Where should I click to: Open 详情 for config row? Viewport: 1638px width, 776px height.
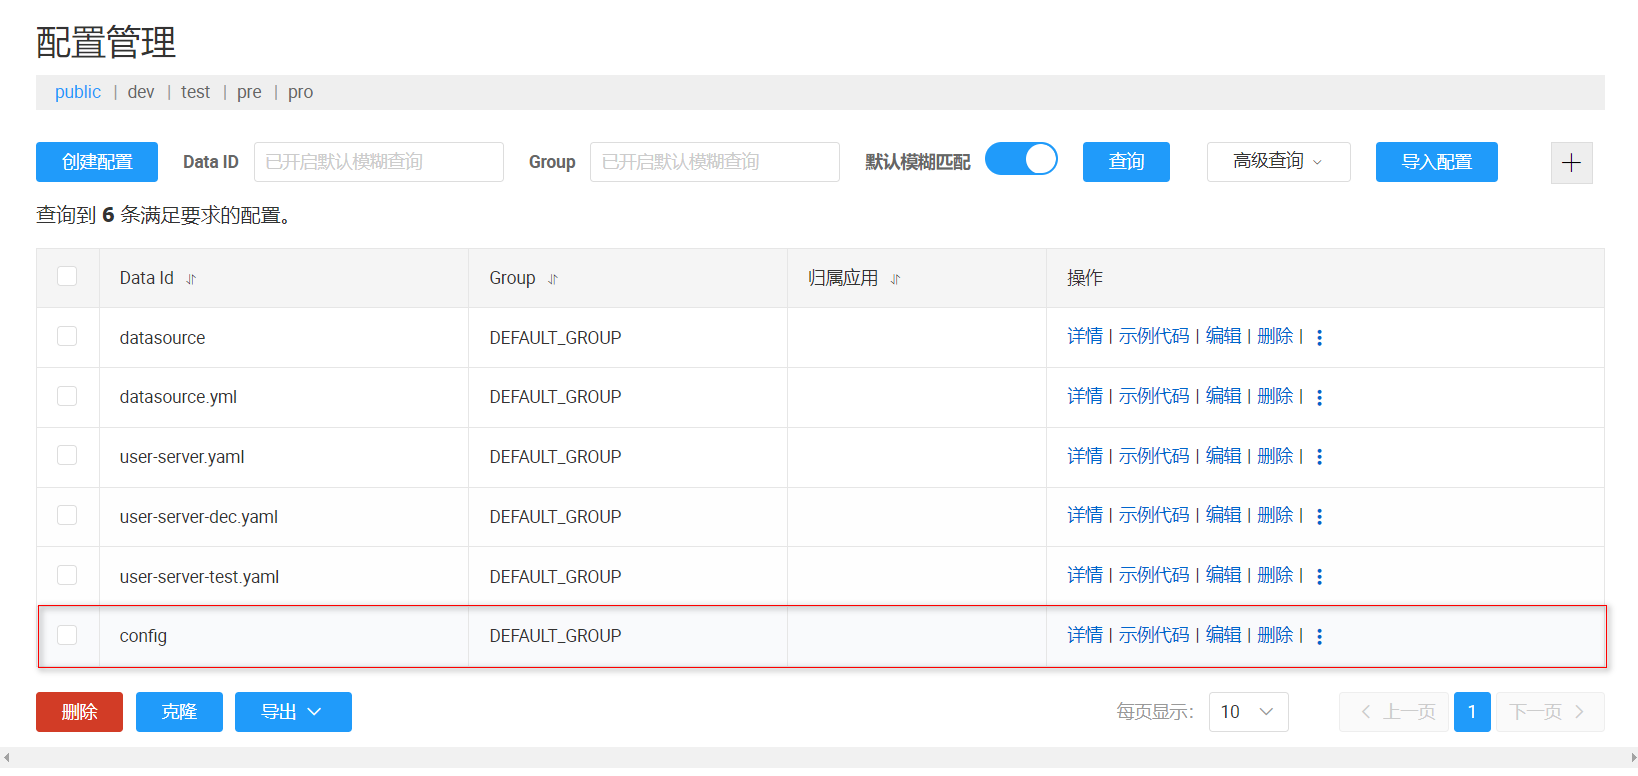click(1085, 635)
